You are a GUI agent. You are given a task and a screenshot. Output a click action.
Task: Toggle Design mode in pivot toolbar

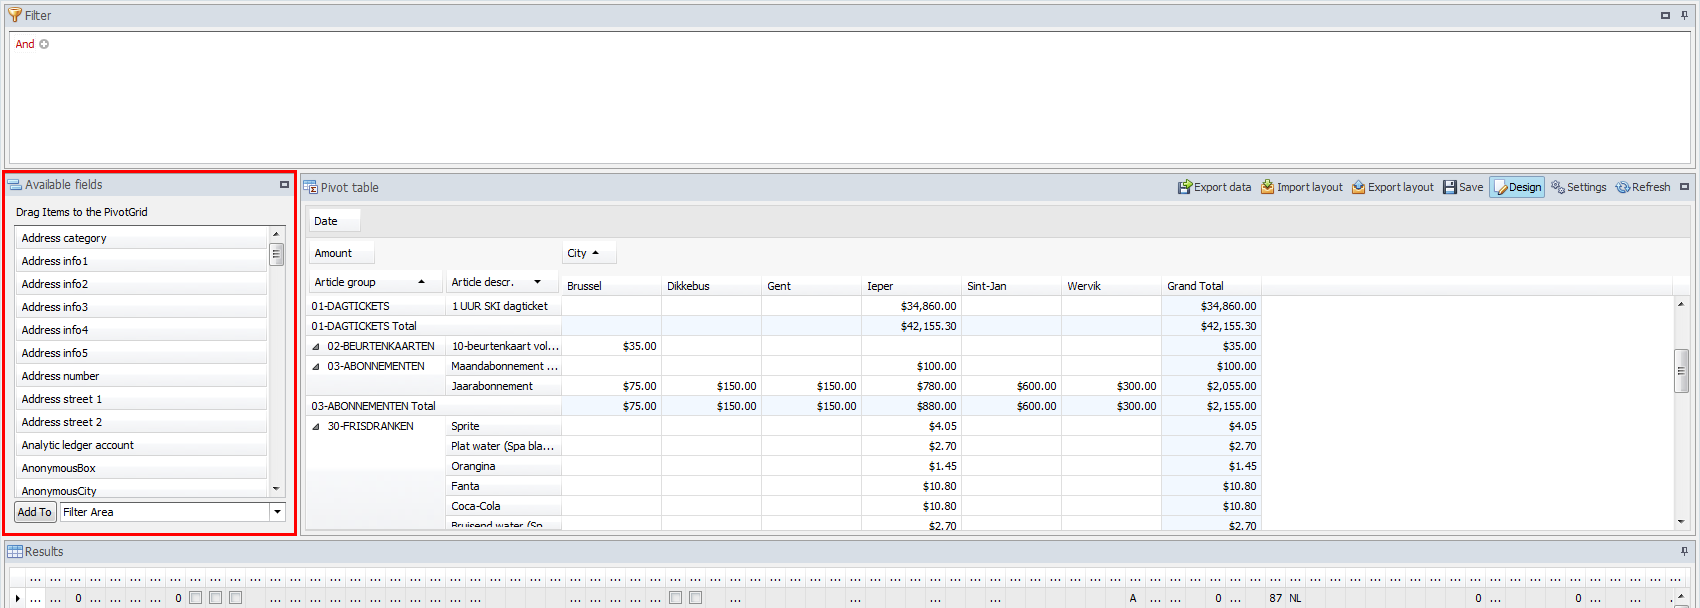click(1517, 187)
